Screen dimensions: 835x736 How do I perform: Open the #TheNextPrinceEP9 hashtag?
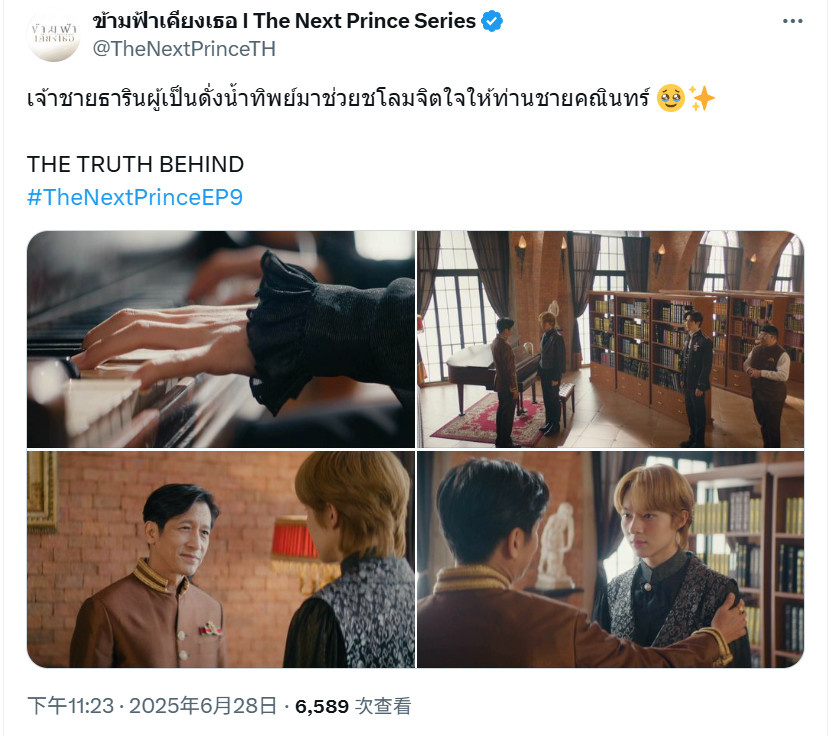[135, 197]
